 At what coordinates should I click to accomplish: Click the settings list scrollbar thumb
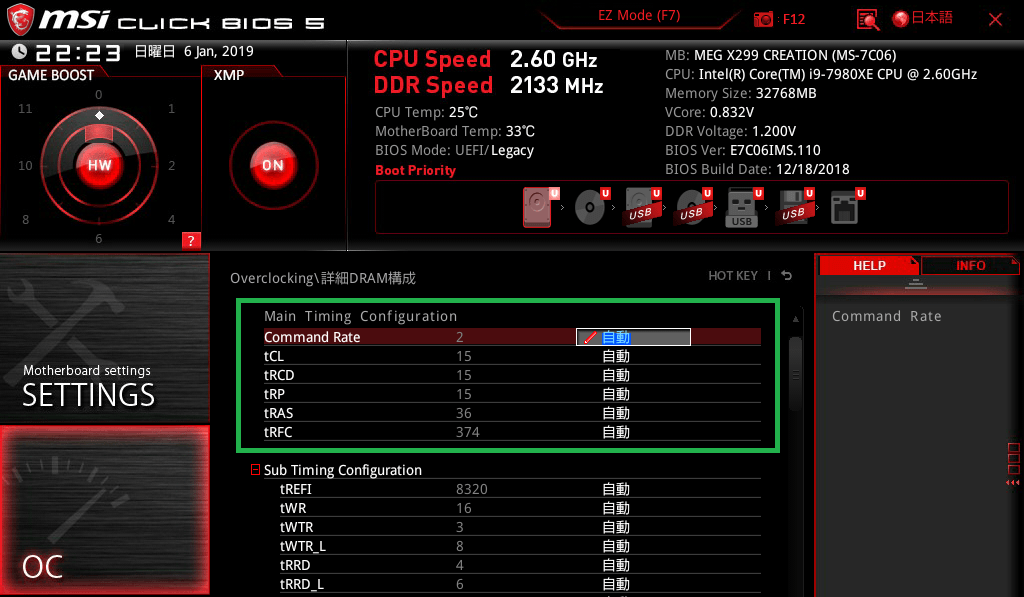795,374
